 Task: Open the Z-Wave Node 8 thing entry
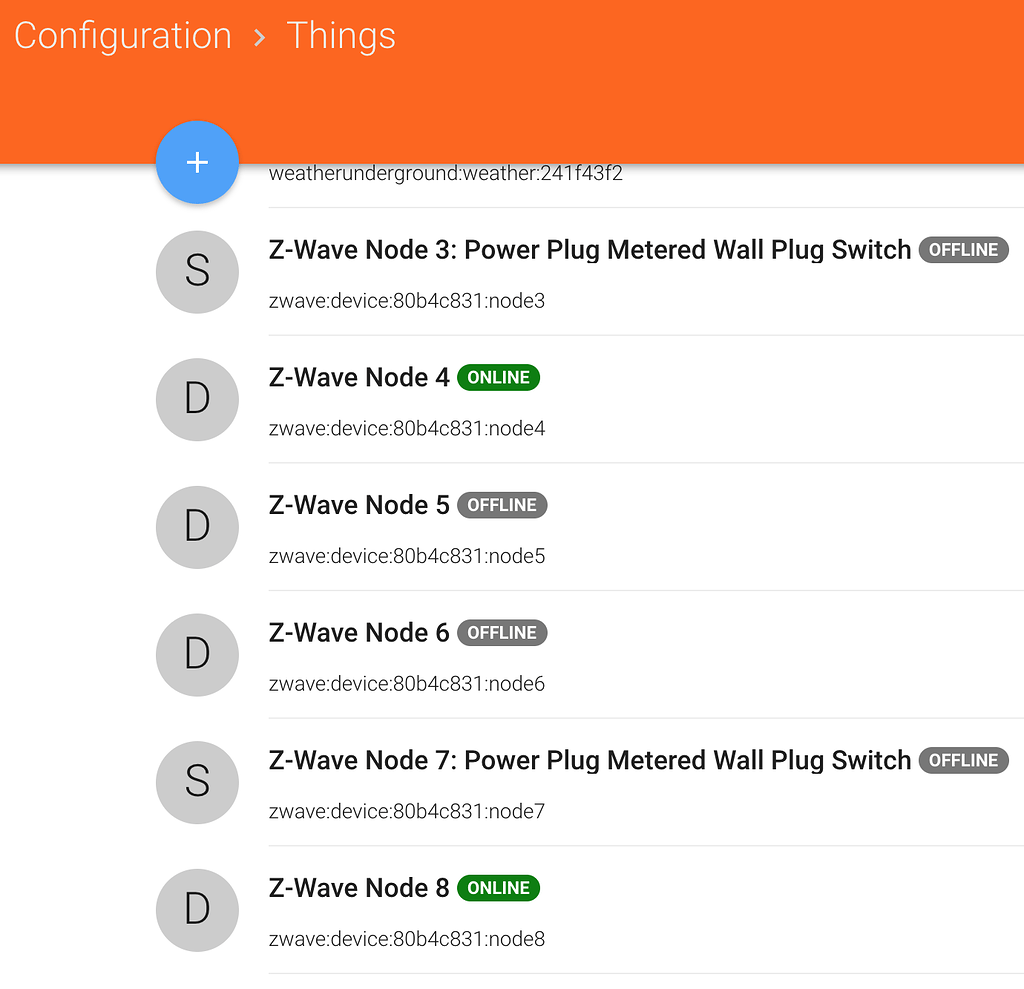point(359,887)
